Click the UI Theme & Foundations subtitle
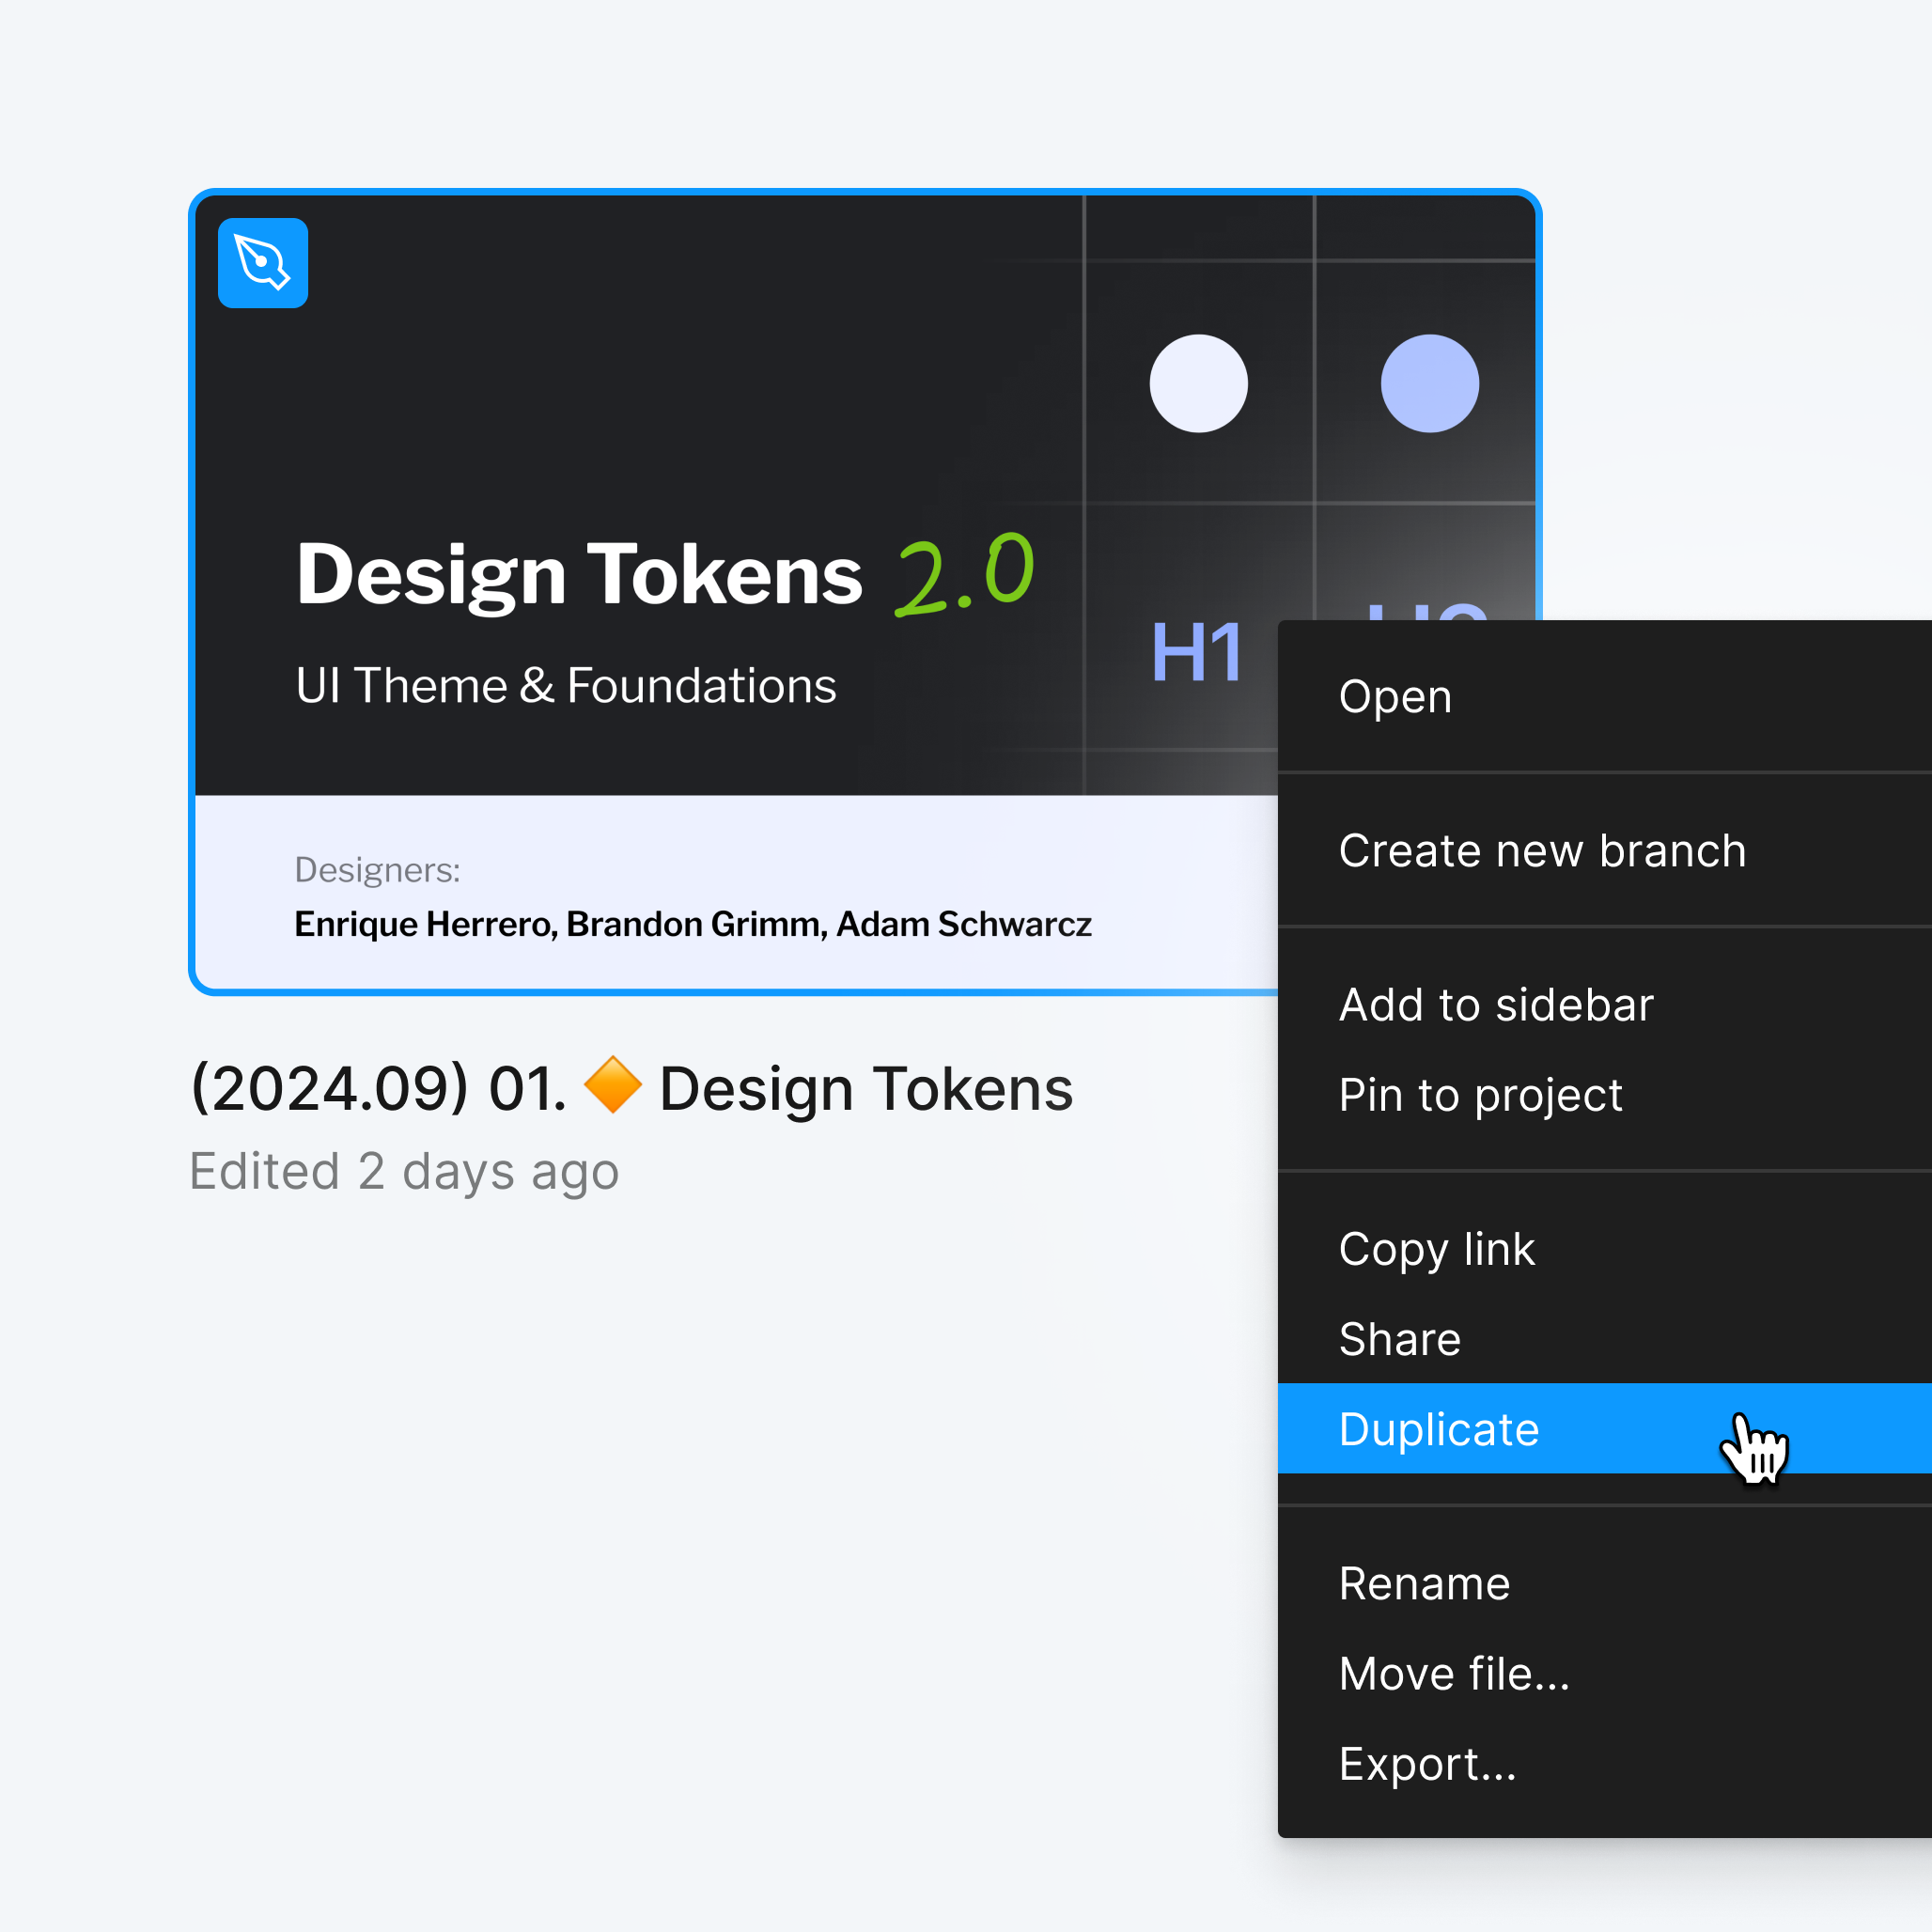Viewport: 1932px width, 1932px height. pyautogui.click(x=566, y=685)
